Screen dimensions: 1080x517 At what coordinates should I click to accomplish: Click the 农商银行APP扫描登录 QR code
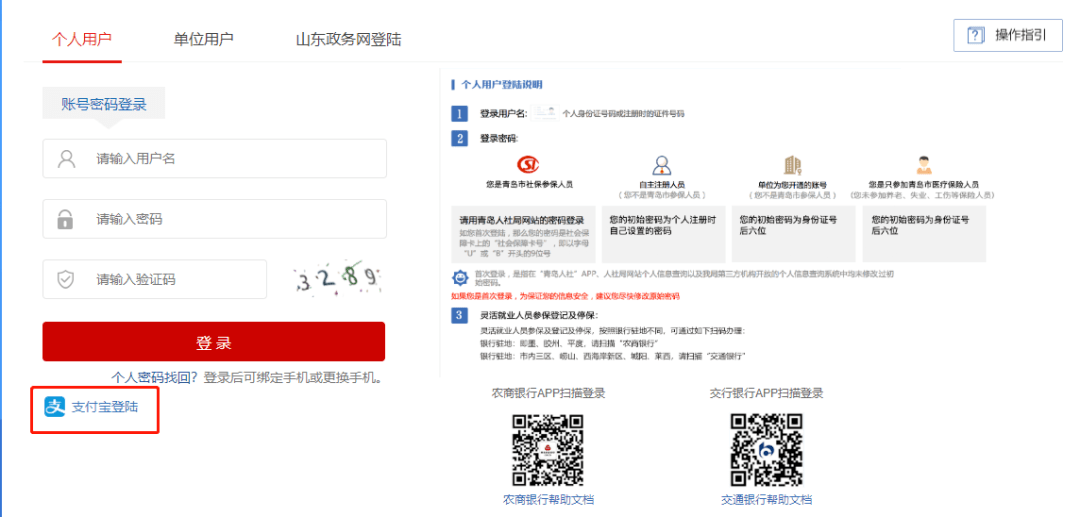coord(548,450)
